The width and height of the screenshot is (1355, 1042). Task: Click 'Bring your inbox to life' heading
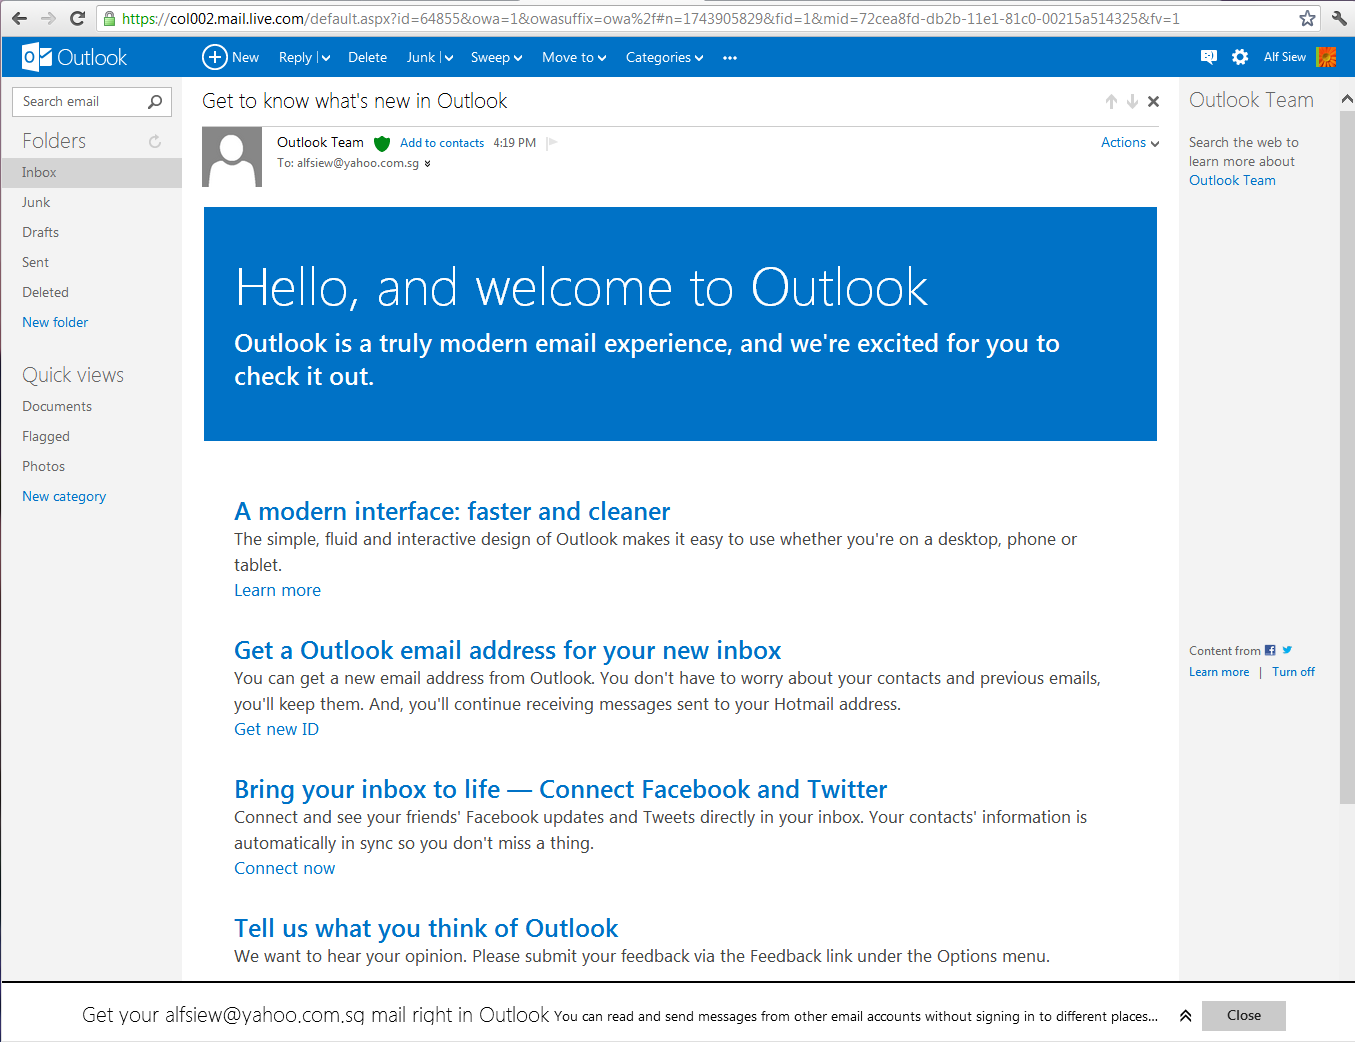pos(560,789)
